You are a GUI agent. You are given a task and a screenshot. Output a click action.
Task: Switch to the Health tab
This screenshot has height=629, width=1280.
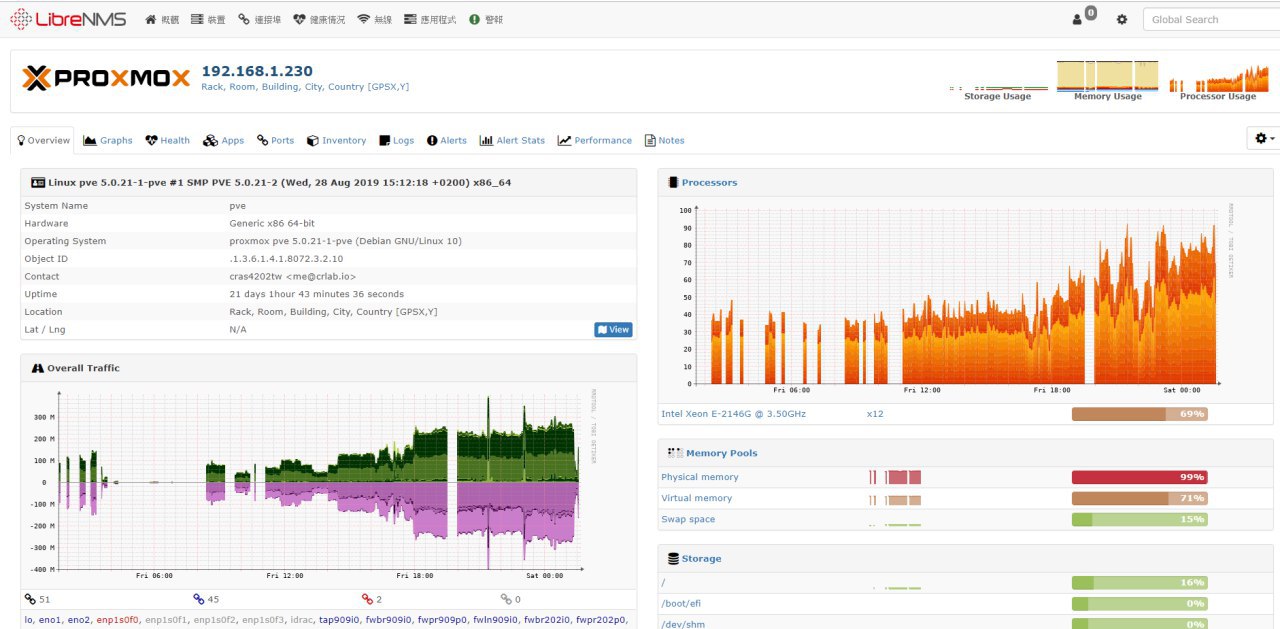(167, 141)
